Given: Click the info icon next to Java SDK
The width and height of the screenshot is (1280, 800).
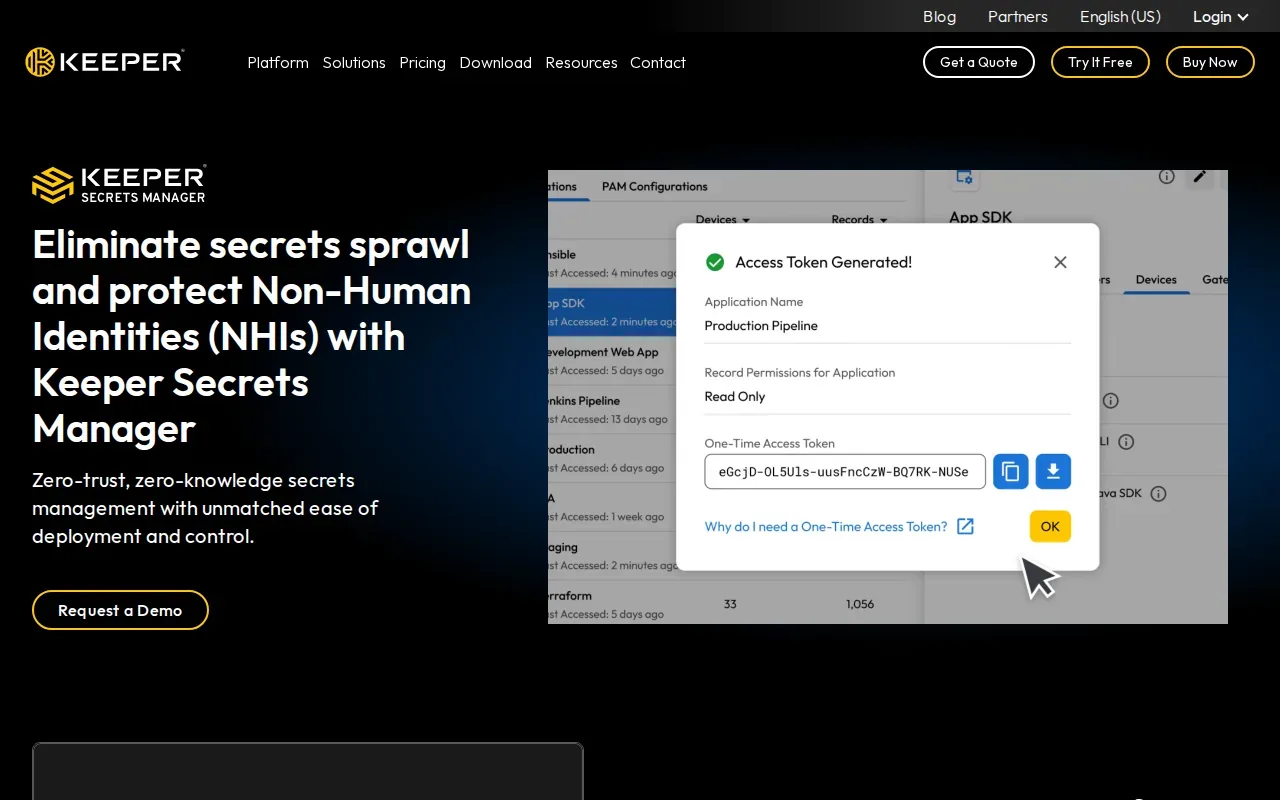Looking at the screenshot, I should [x=1158, y=494].
